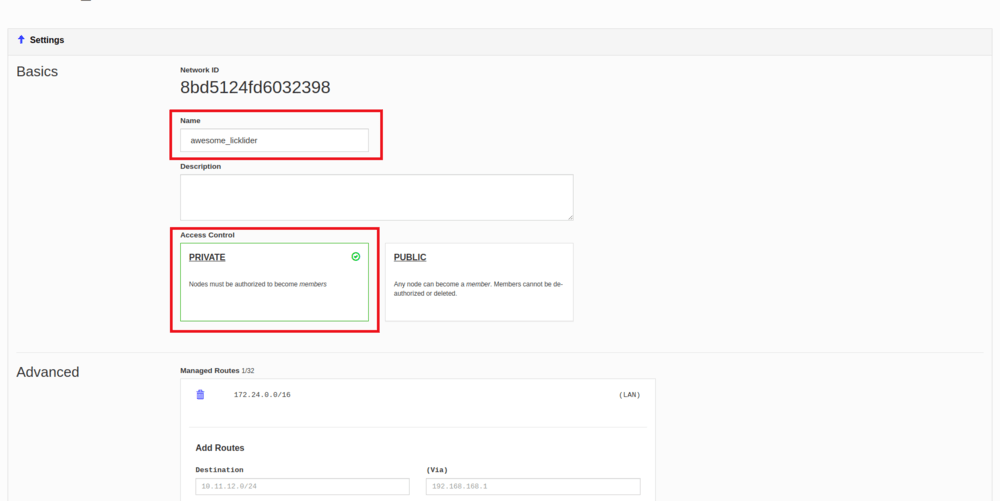
Task: Grab the Description box resize handle
Action: pyautogui.click(x=570, y=217)
